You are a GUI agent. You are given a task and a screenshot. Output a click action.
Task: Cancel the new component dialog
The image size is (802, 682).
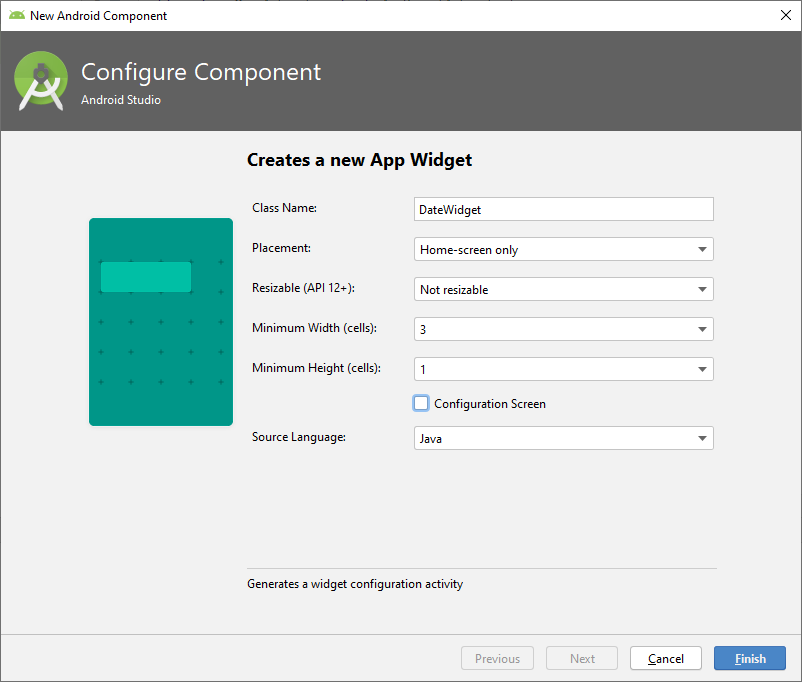pyautogui.click(x=665, y=658)
